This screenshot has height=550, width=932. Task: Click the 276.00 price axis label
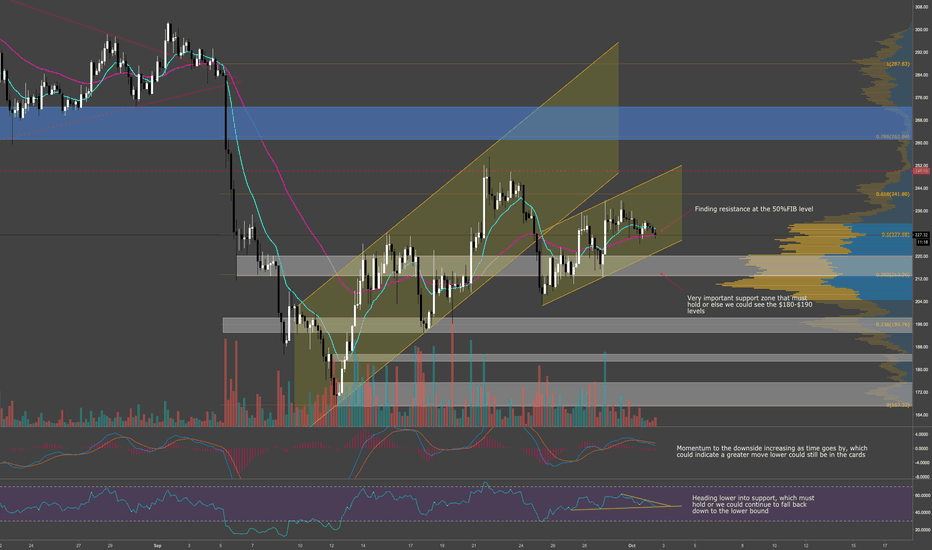(922, 97)
